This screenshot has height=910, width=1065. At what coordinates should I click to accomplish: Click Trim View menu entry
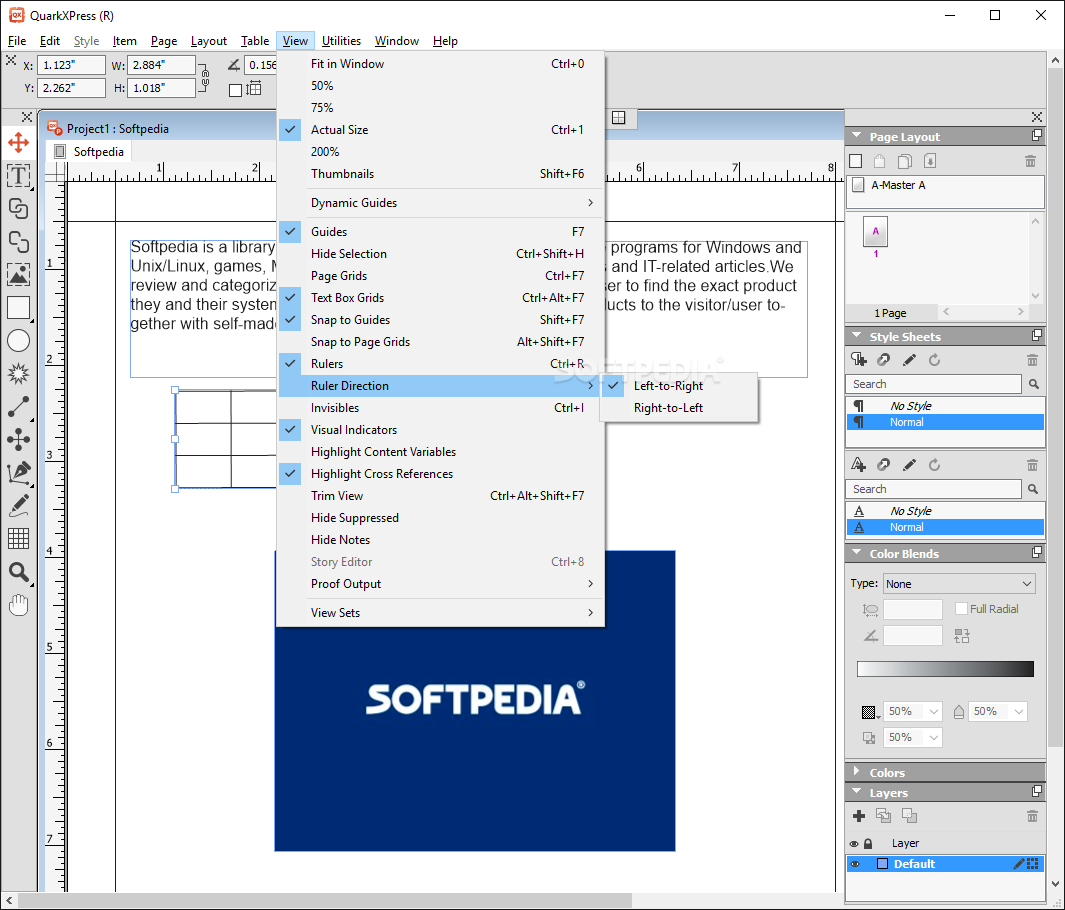click(441, 496)
